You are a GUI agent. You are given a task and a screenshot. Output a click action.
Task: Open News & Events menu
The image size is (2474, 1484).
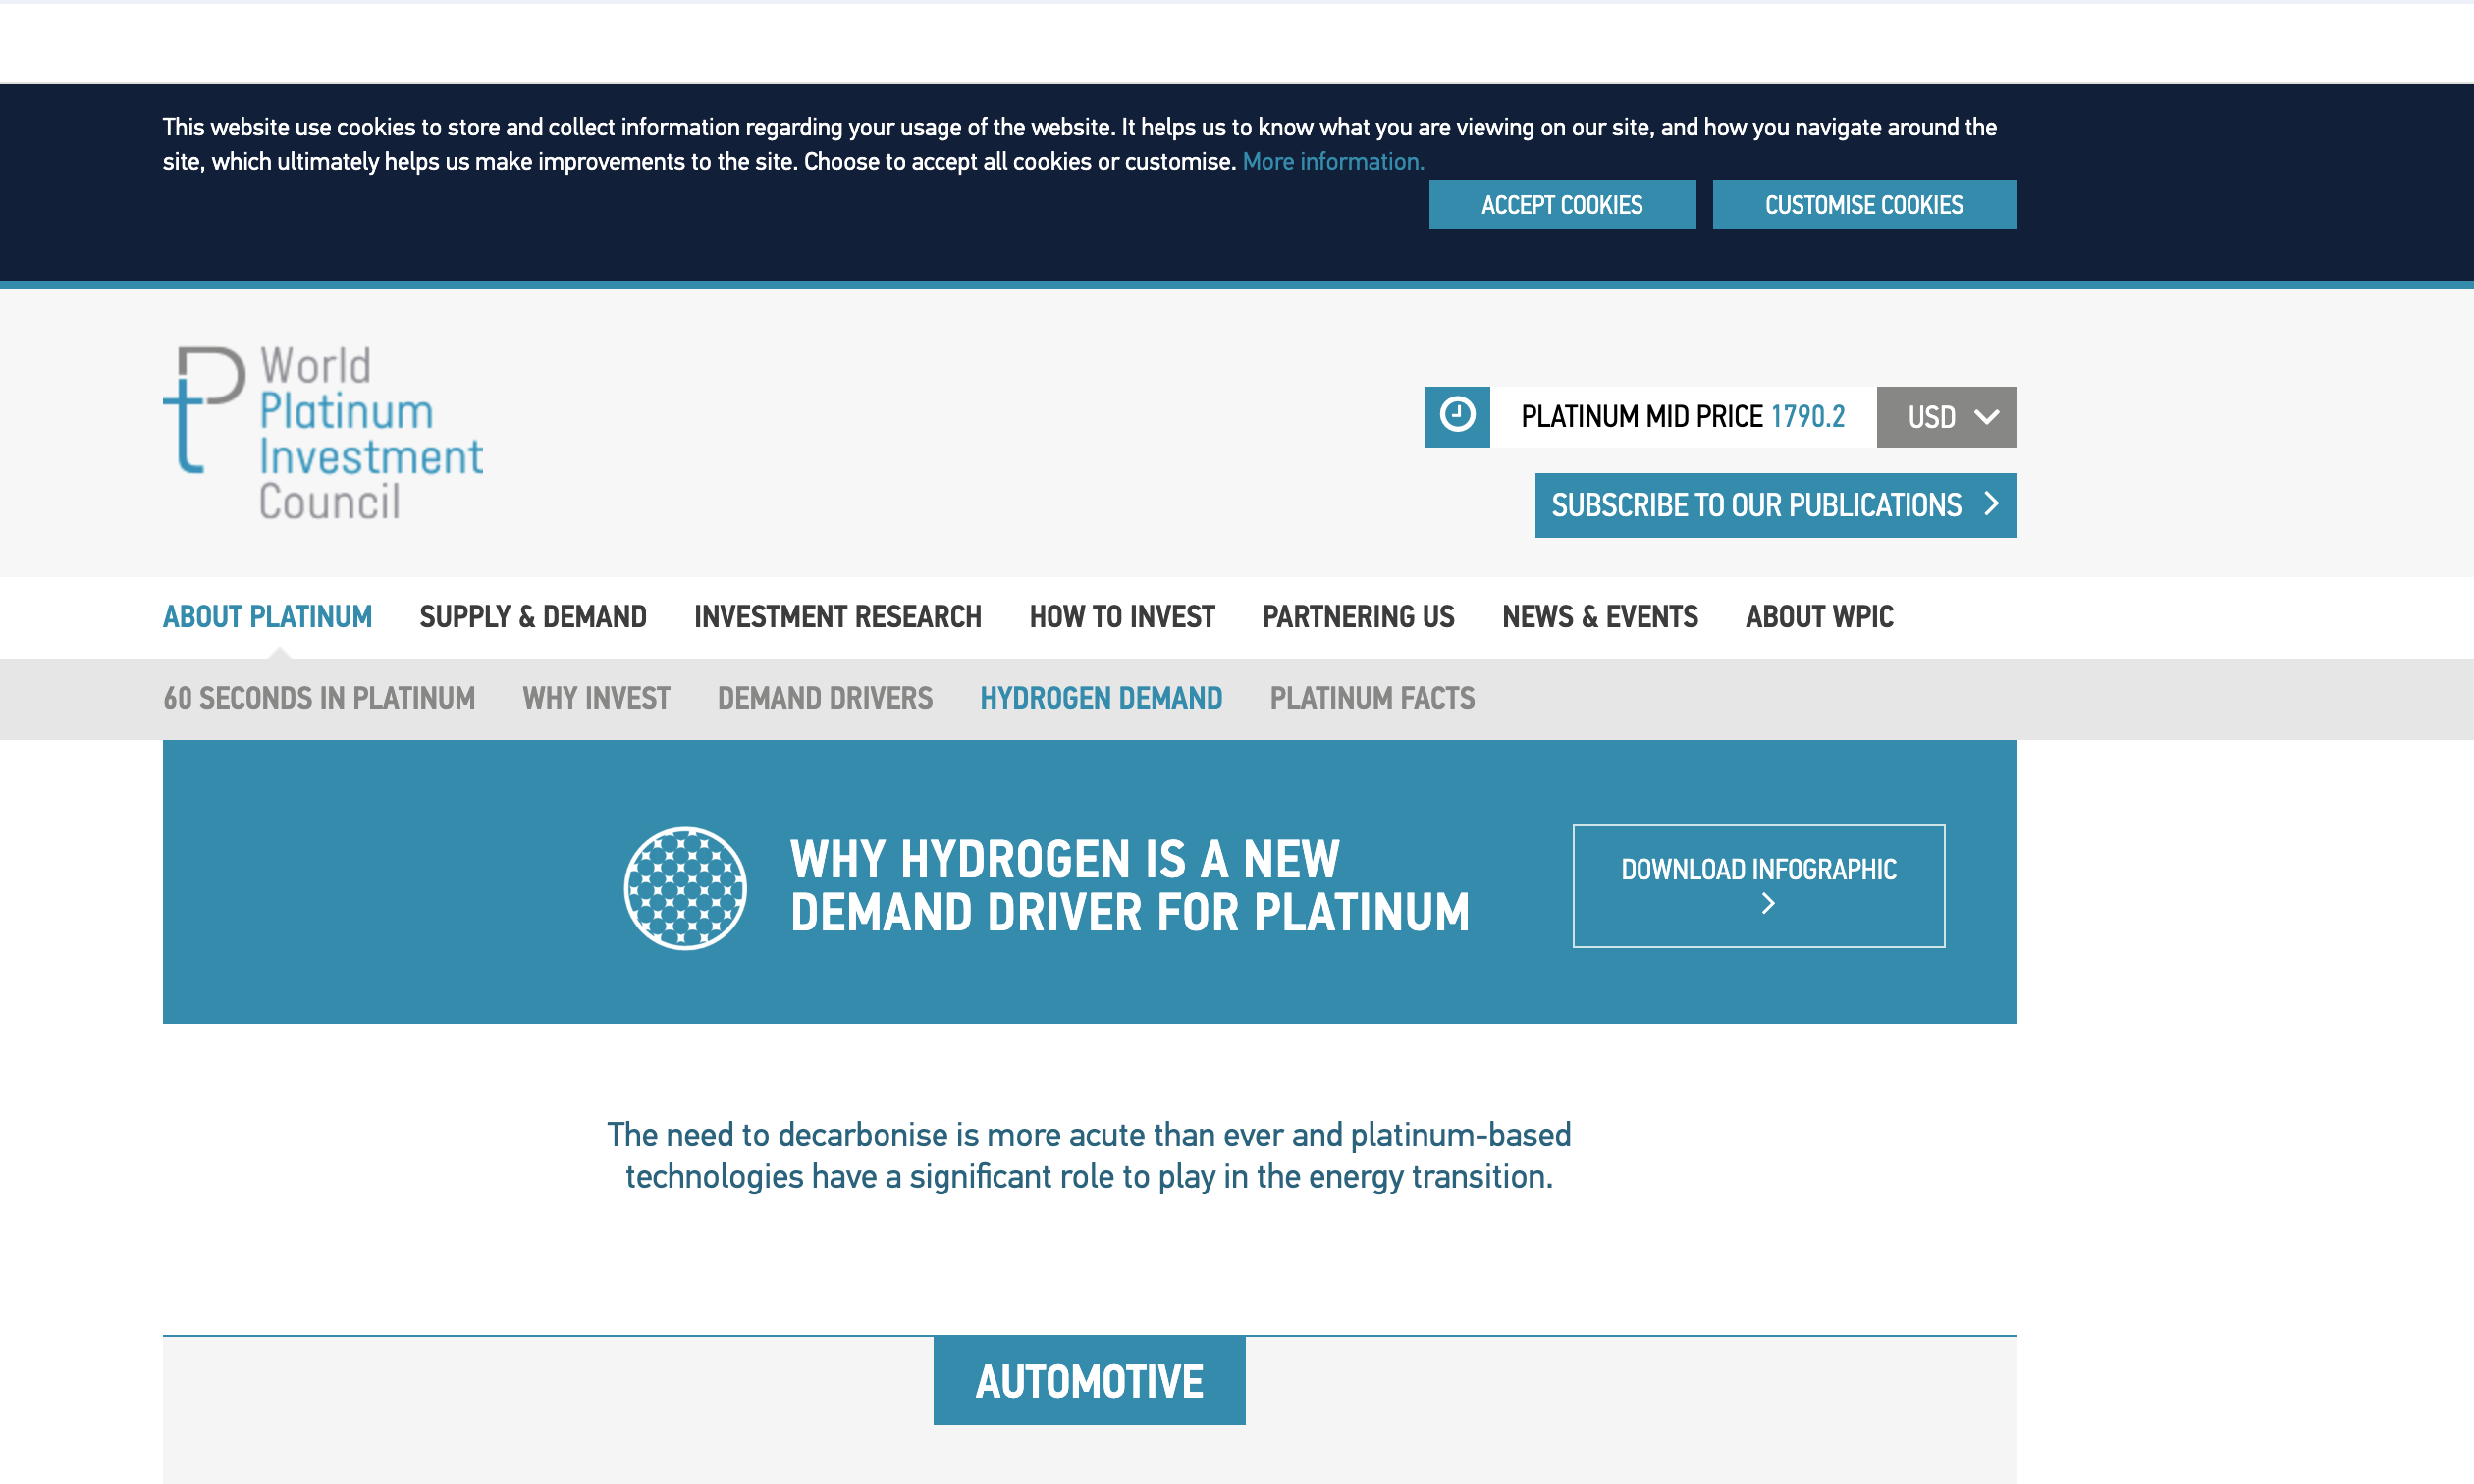pos(1600,617)
